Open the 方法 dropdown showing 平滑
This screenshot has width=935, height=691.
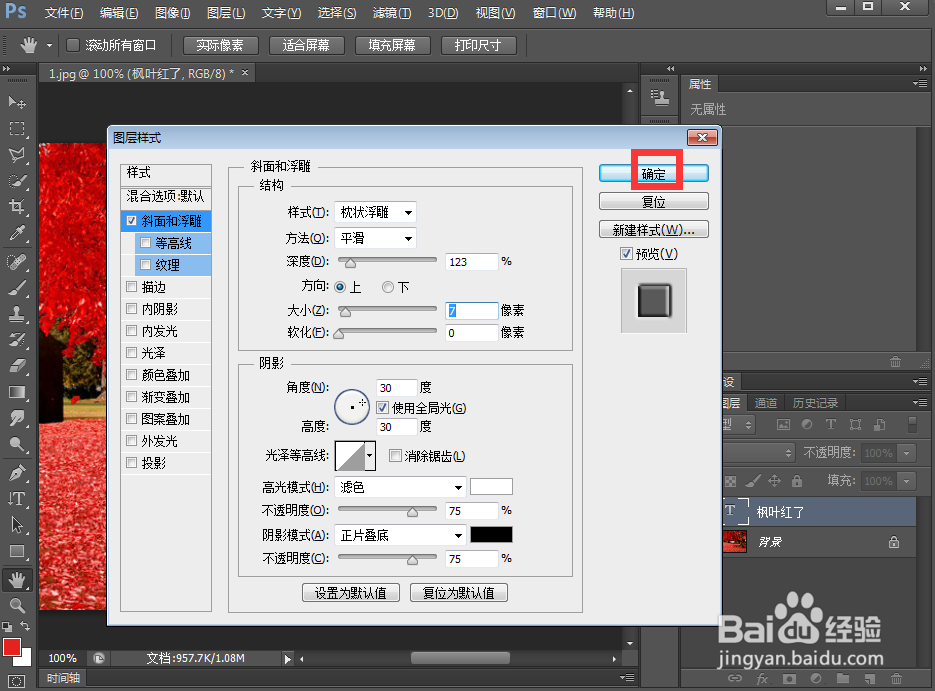(375, 238)
